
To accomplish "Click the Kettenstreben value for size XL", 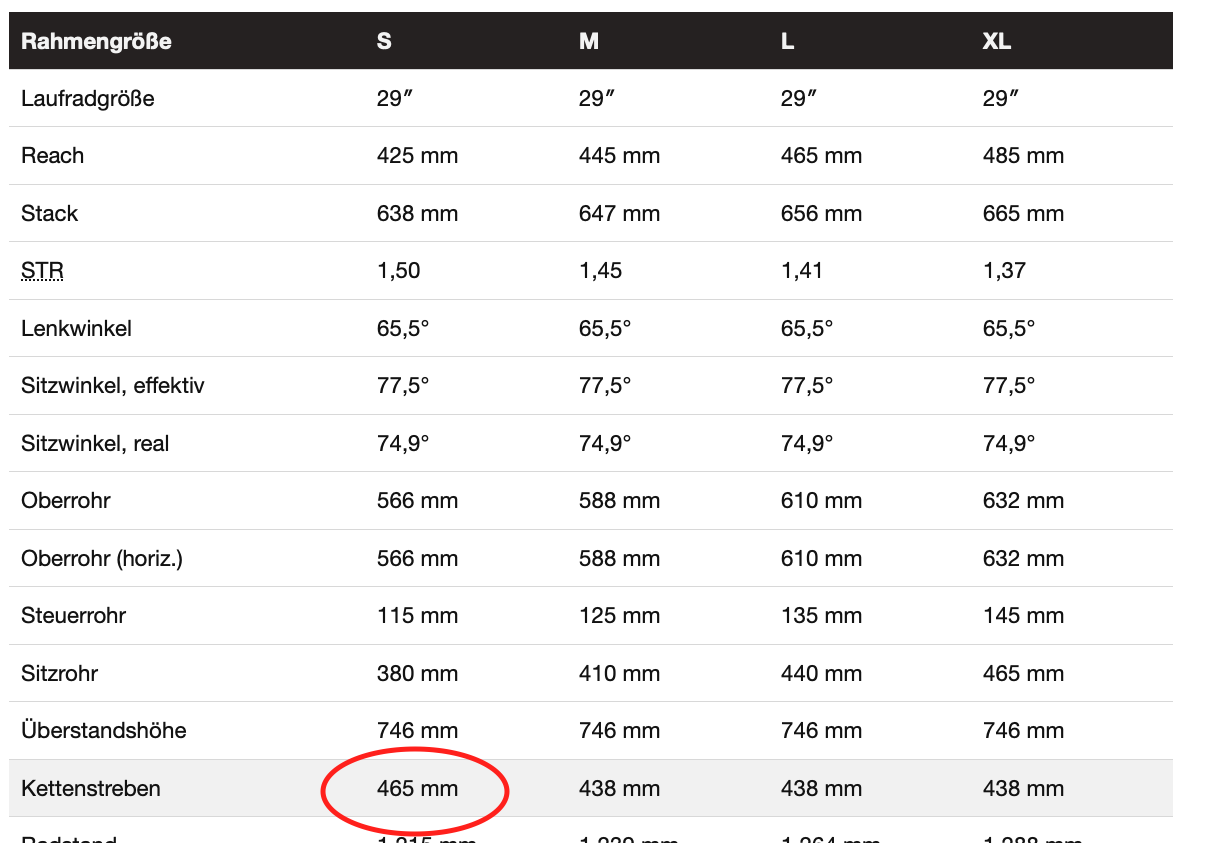I will [x=1023, y=789].
